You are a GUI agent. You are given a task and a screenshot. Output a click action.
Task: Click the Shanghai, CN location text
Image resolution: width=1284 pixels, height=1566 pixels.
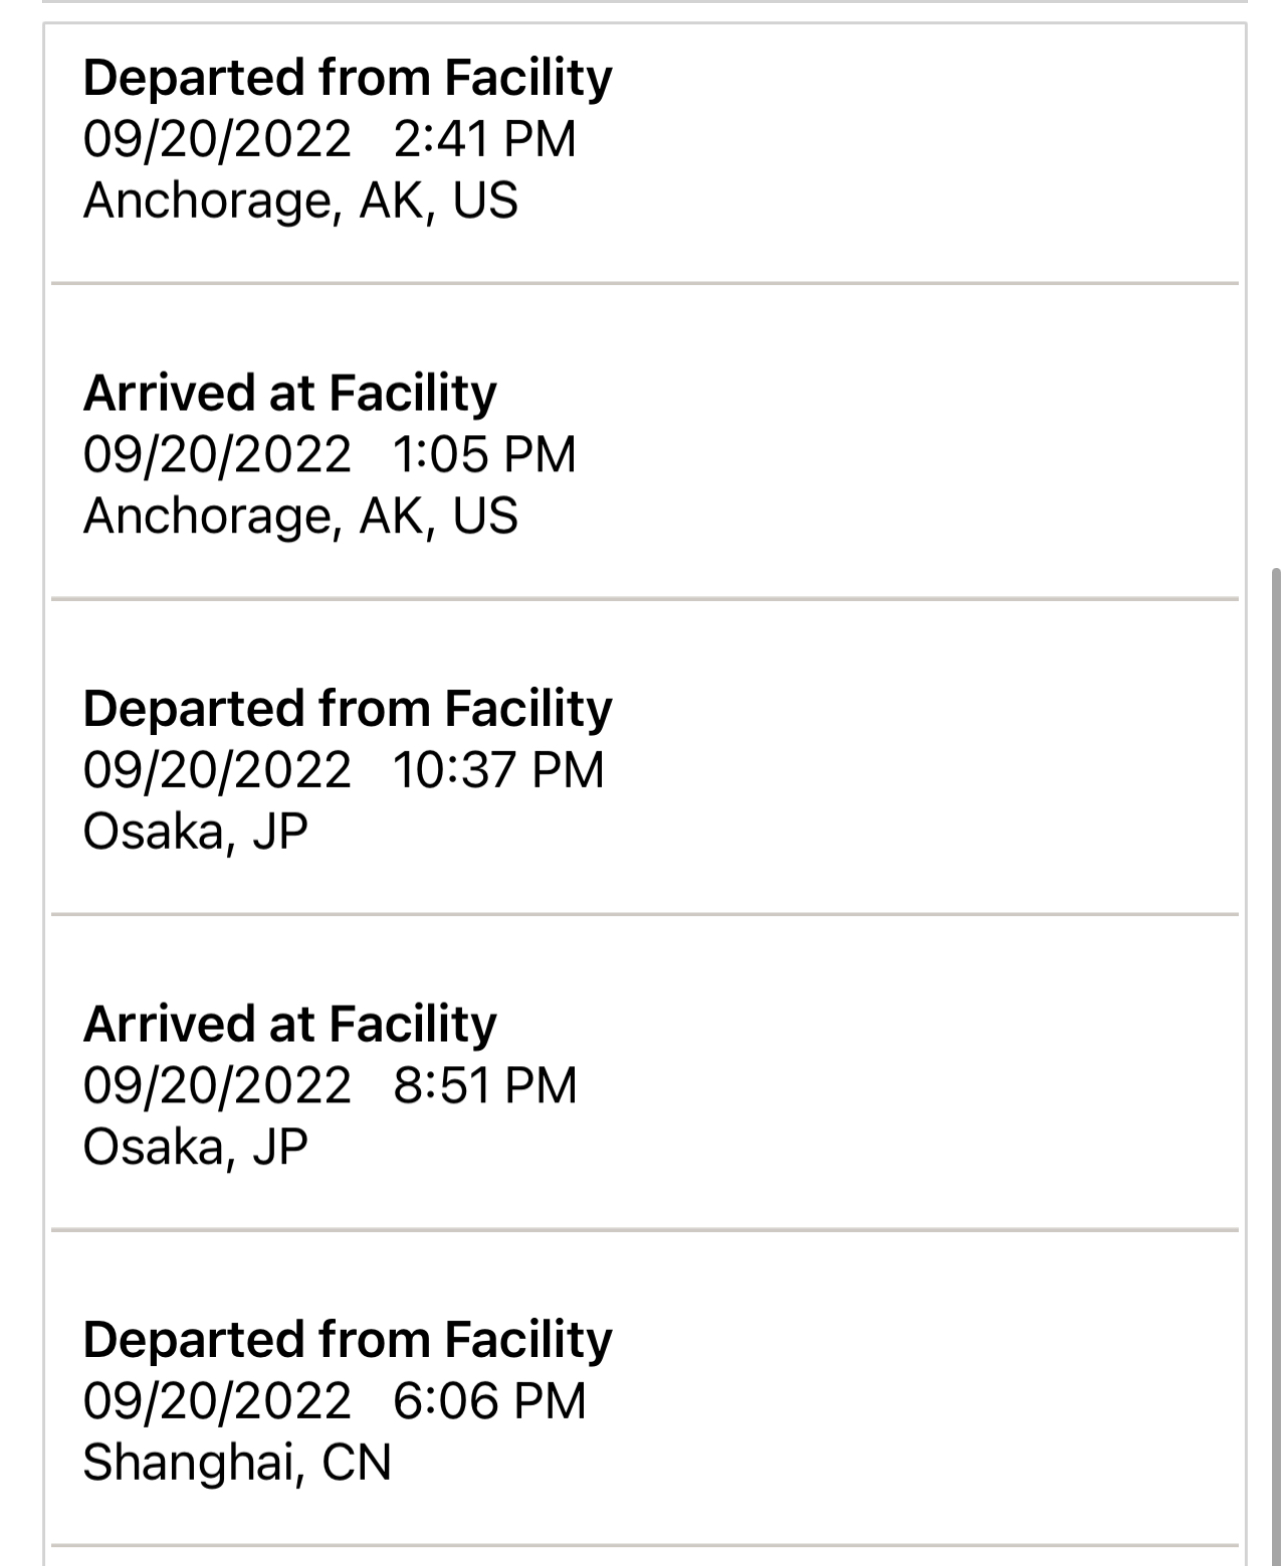(x=237, y=1463)
